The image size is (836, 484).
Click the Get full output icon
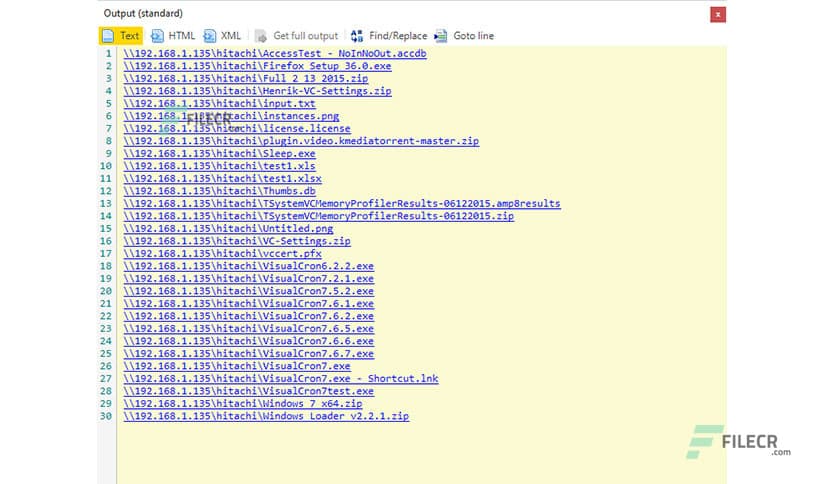[261, 36]
